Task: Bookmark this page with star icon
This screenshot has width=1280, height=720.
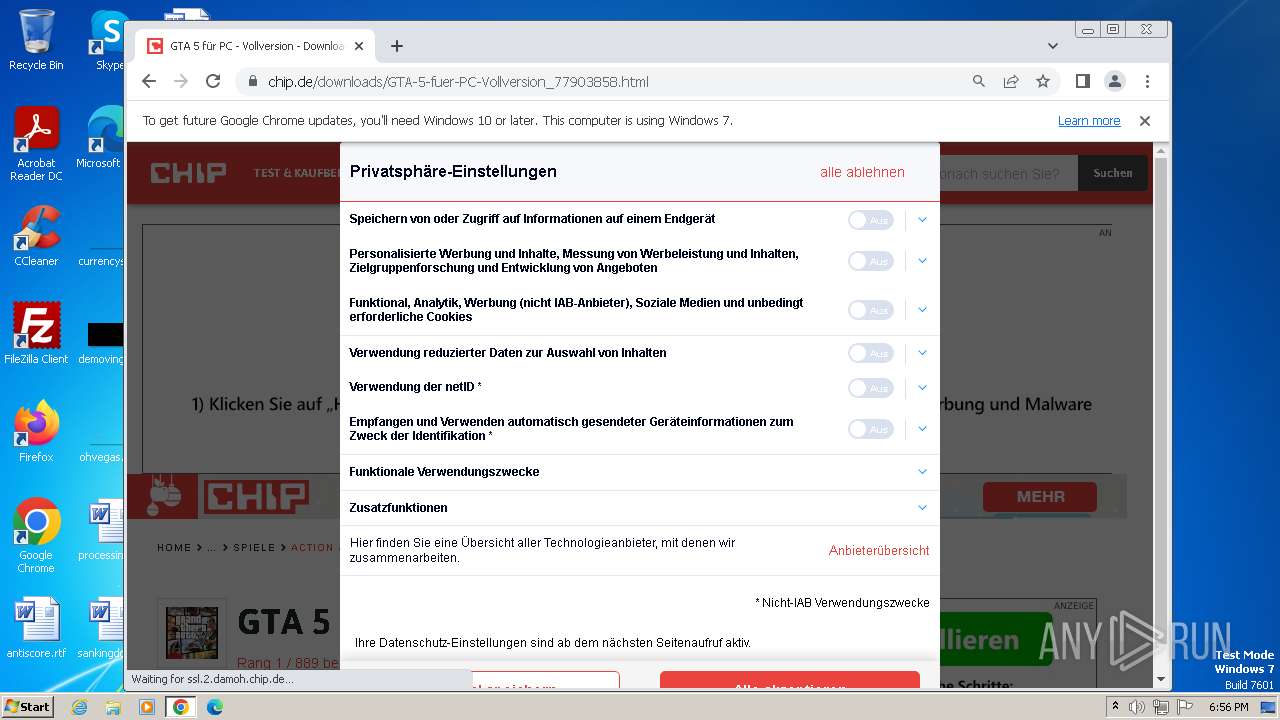Action: click(x=1043, y=82)
